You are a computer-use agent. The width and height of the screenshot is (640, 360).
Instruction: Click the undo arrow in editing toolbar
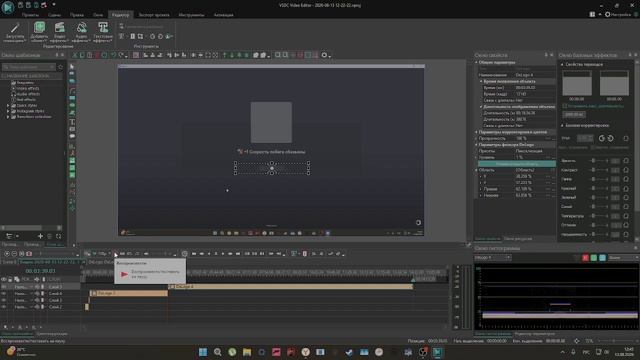(113, 55)
